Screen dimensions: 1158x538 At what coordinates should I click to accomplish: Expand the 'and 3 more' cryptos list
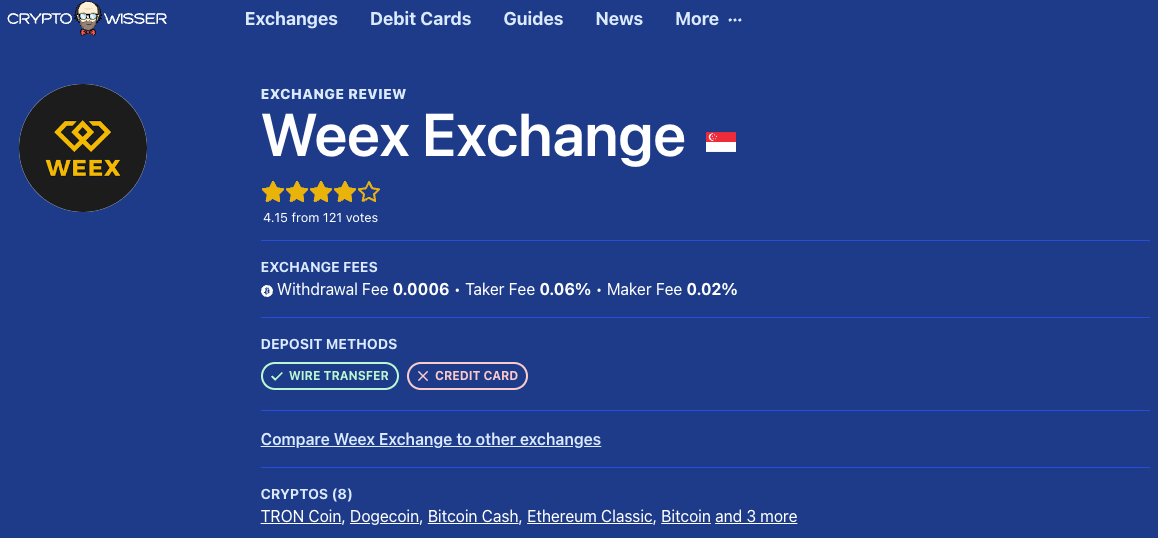756,517
